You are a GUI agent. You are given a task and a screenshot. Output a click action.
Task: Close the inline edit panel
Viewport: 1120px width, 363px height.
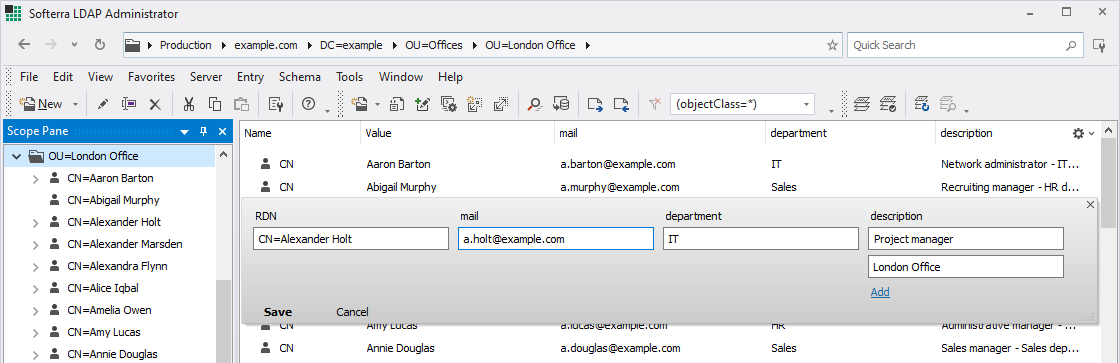1090,204
